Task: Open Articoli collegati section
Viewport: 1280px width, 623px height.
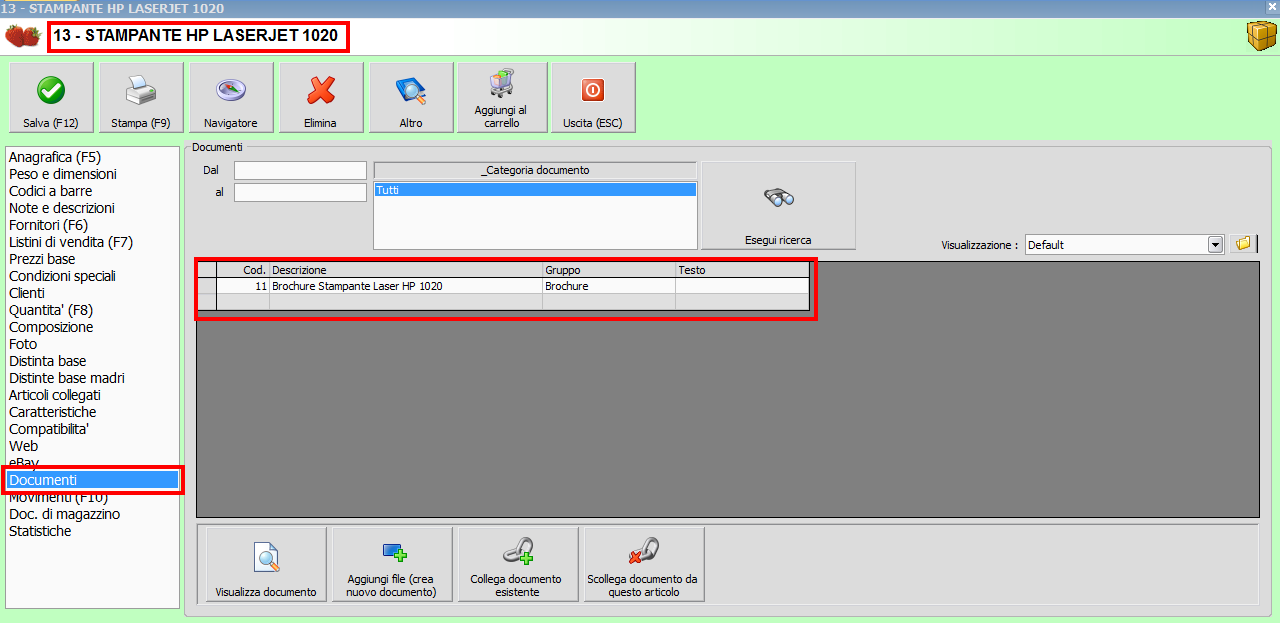Action: click(x=55, y=395)
